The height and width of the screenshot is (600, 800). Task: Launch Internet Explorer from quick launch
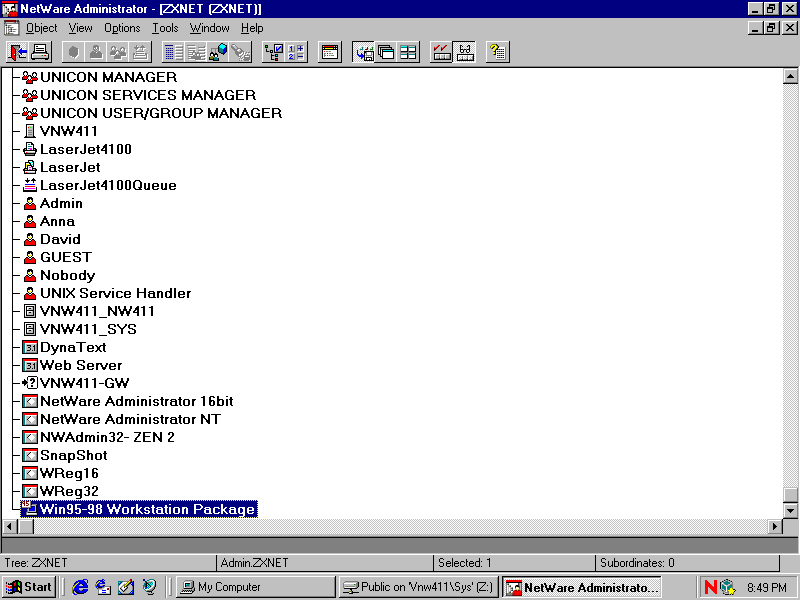pos(79,587)
